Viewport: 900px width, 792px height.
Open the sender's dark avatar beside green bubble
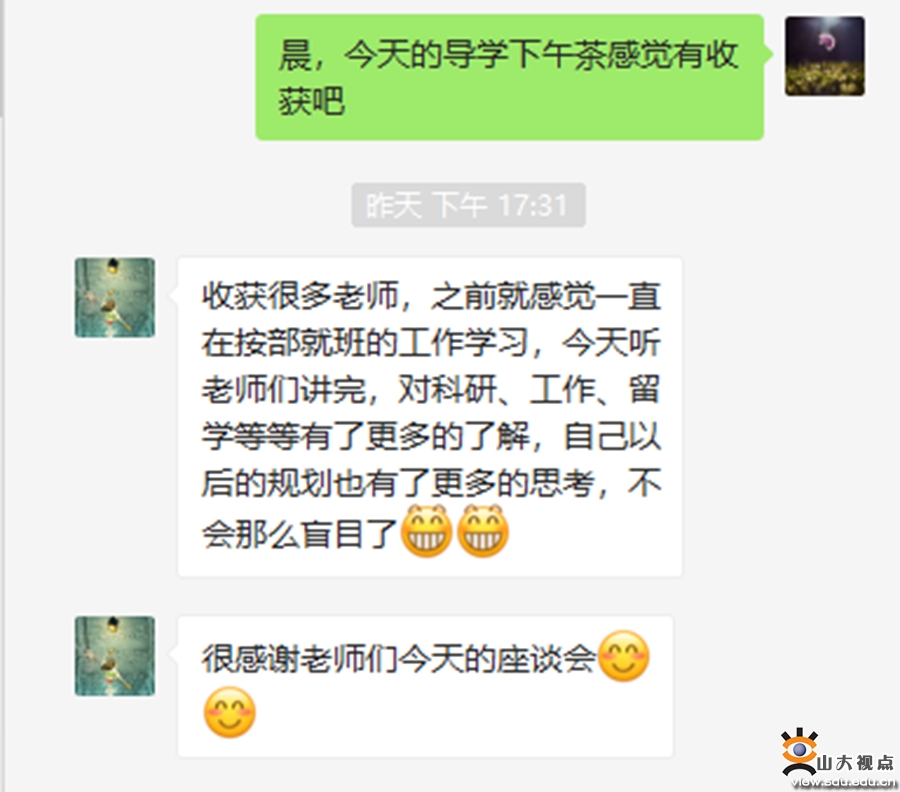coord(825,56)
